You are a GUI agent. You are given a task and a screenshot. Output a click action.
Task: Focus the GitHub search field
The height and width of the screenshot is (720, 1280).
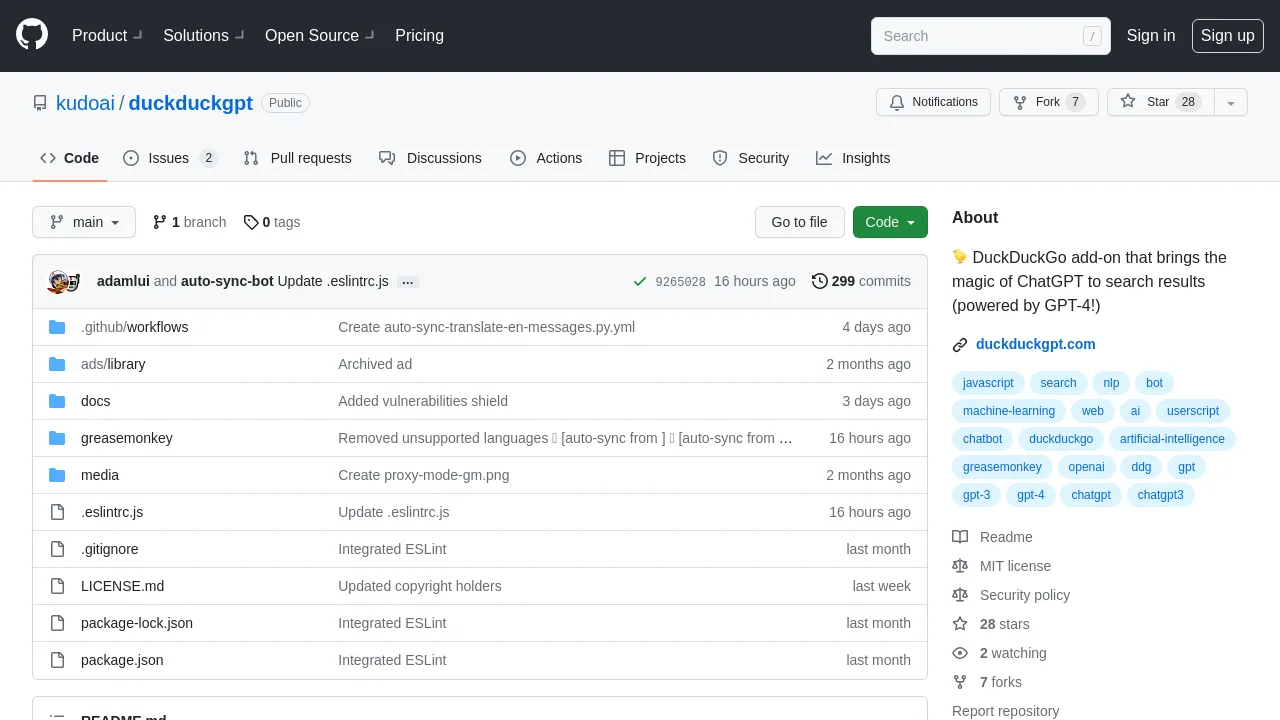point(991,36)
